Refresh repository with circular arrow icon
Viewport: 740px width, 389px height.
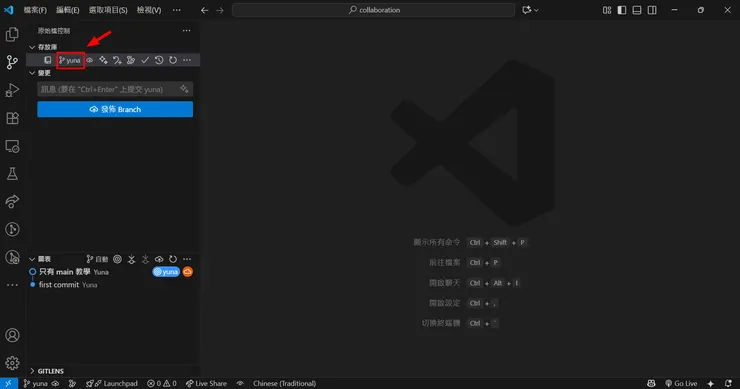coord(173,60)
